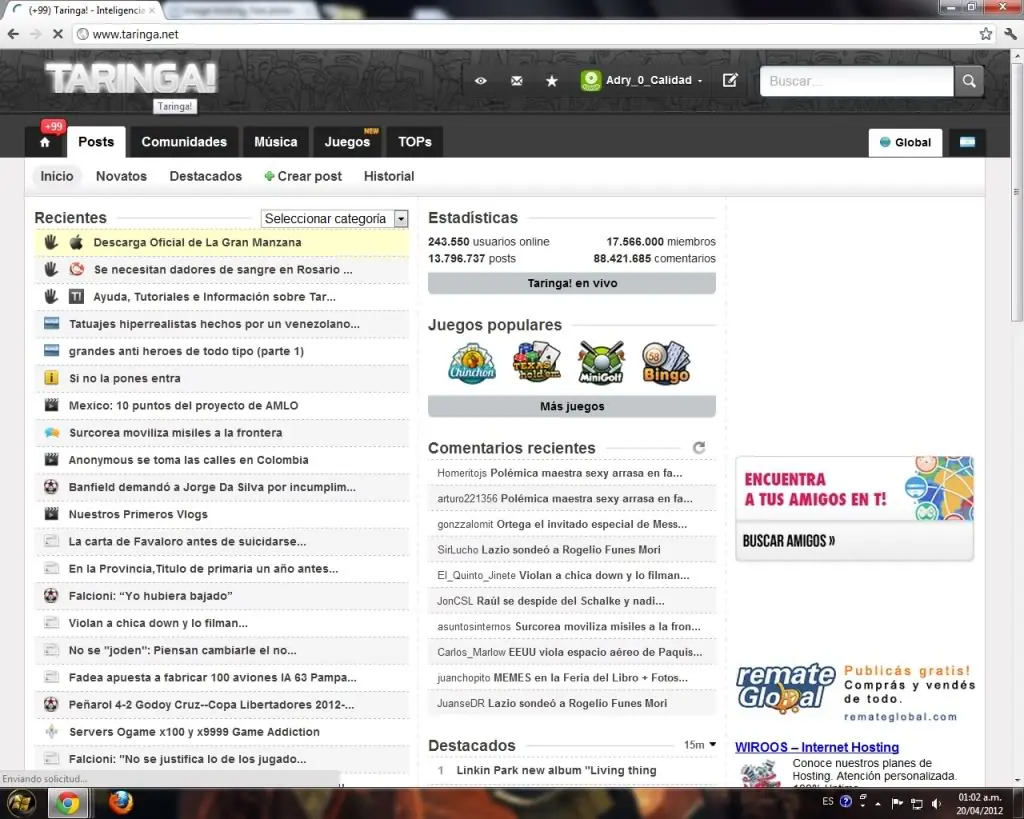Open post Descarga Oficial de La Gran Manzana
The height and width of the screenshot is (819, 1024).
pos(197,242)
